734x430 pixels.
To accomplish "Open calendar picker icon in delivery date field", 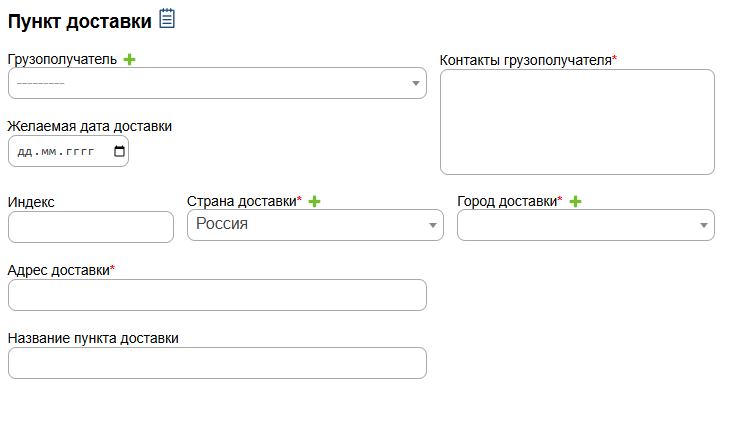I will pyautogui.click(x=120, y=152).
